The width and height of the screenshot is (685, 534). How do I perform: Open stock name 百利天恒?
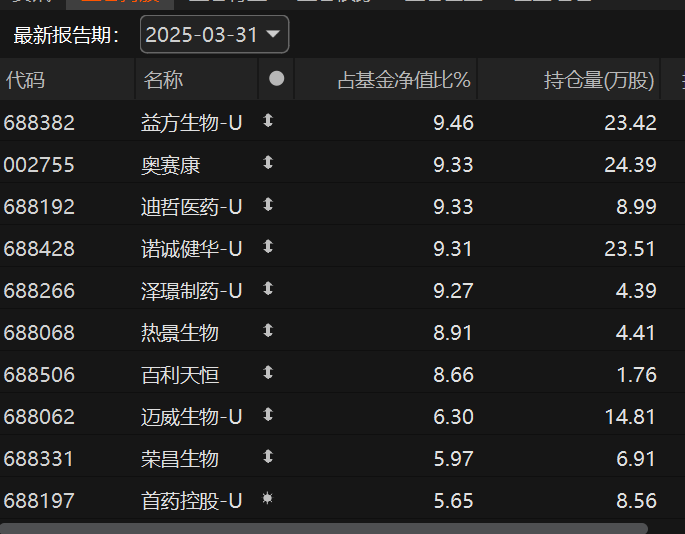(x=180, y=374)
